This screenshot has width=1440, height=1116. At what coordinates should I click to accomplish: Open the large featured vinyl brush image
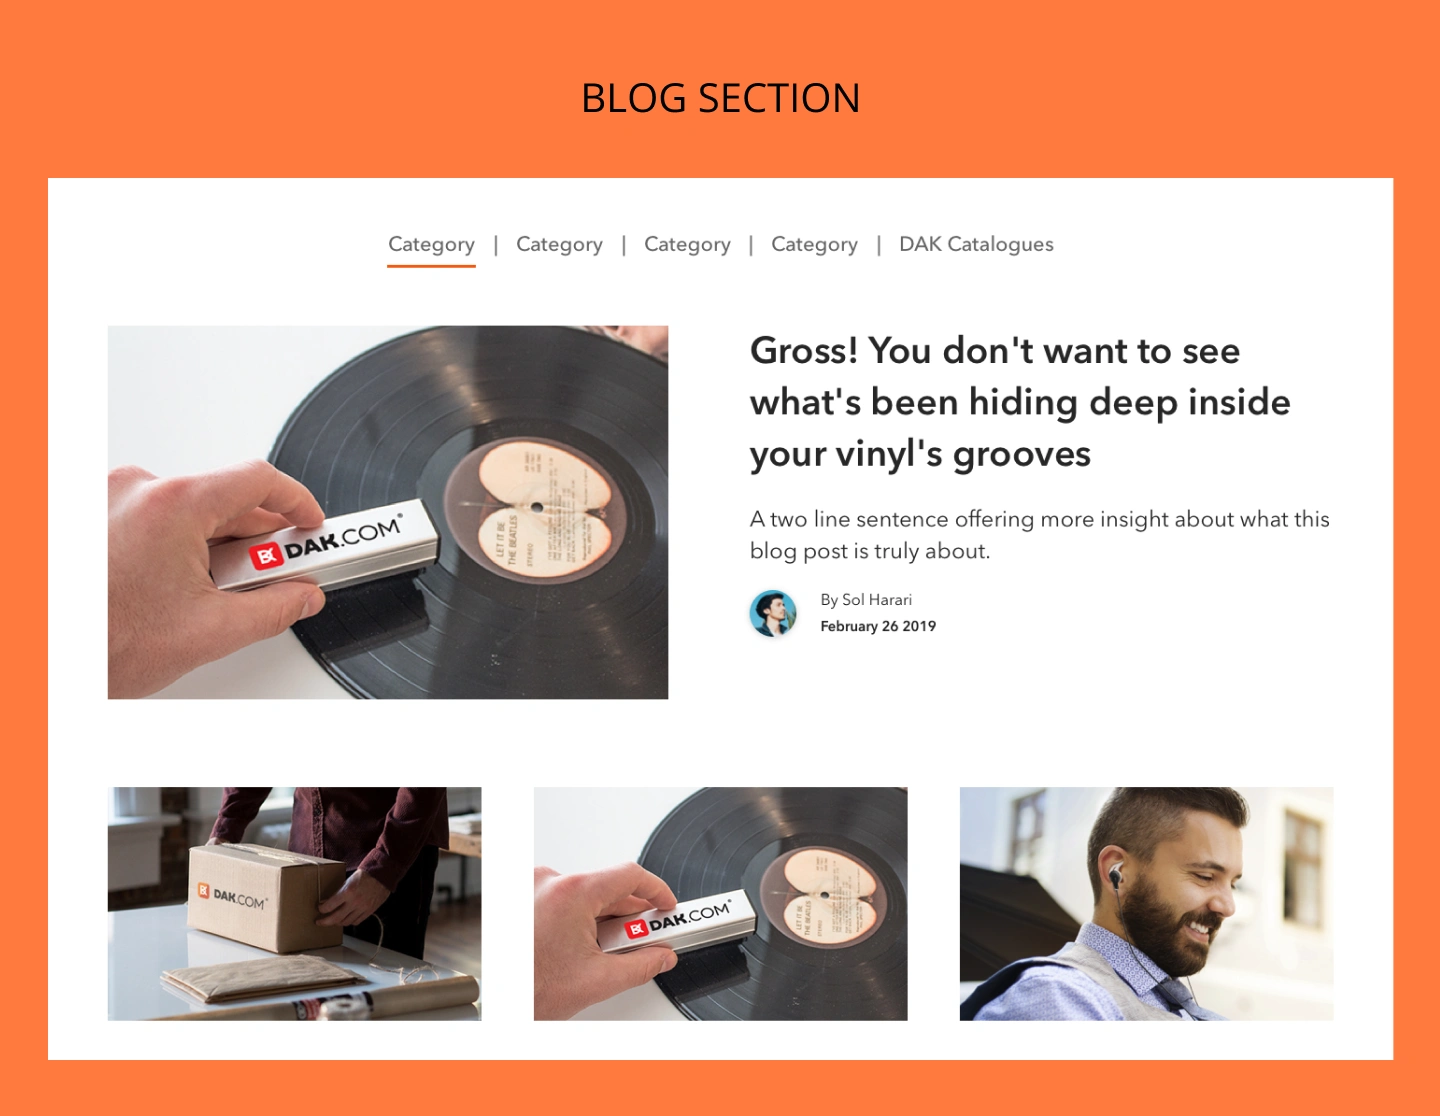(388, 512)
